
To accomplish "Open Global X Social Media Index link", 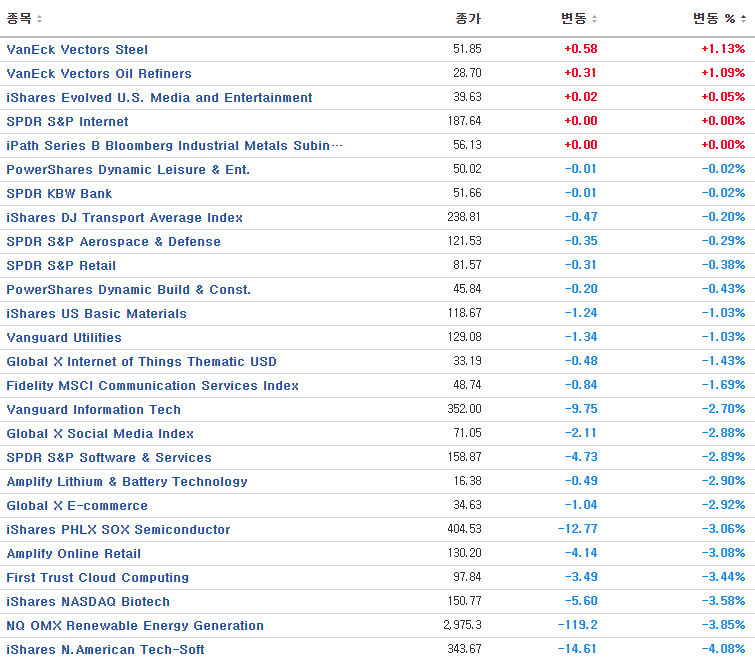I will 100,434.
